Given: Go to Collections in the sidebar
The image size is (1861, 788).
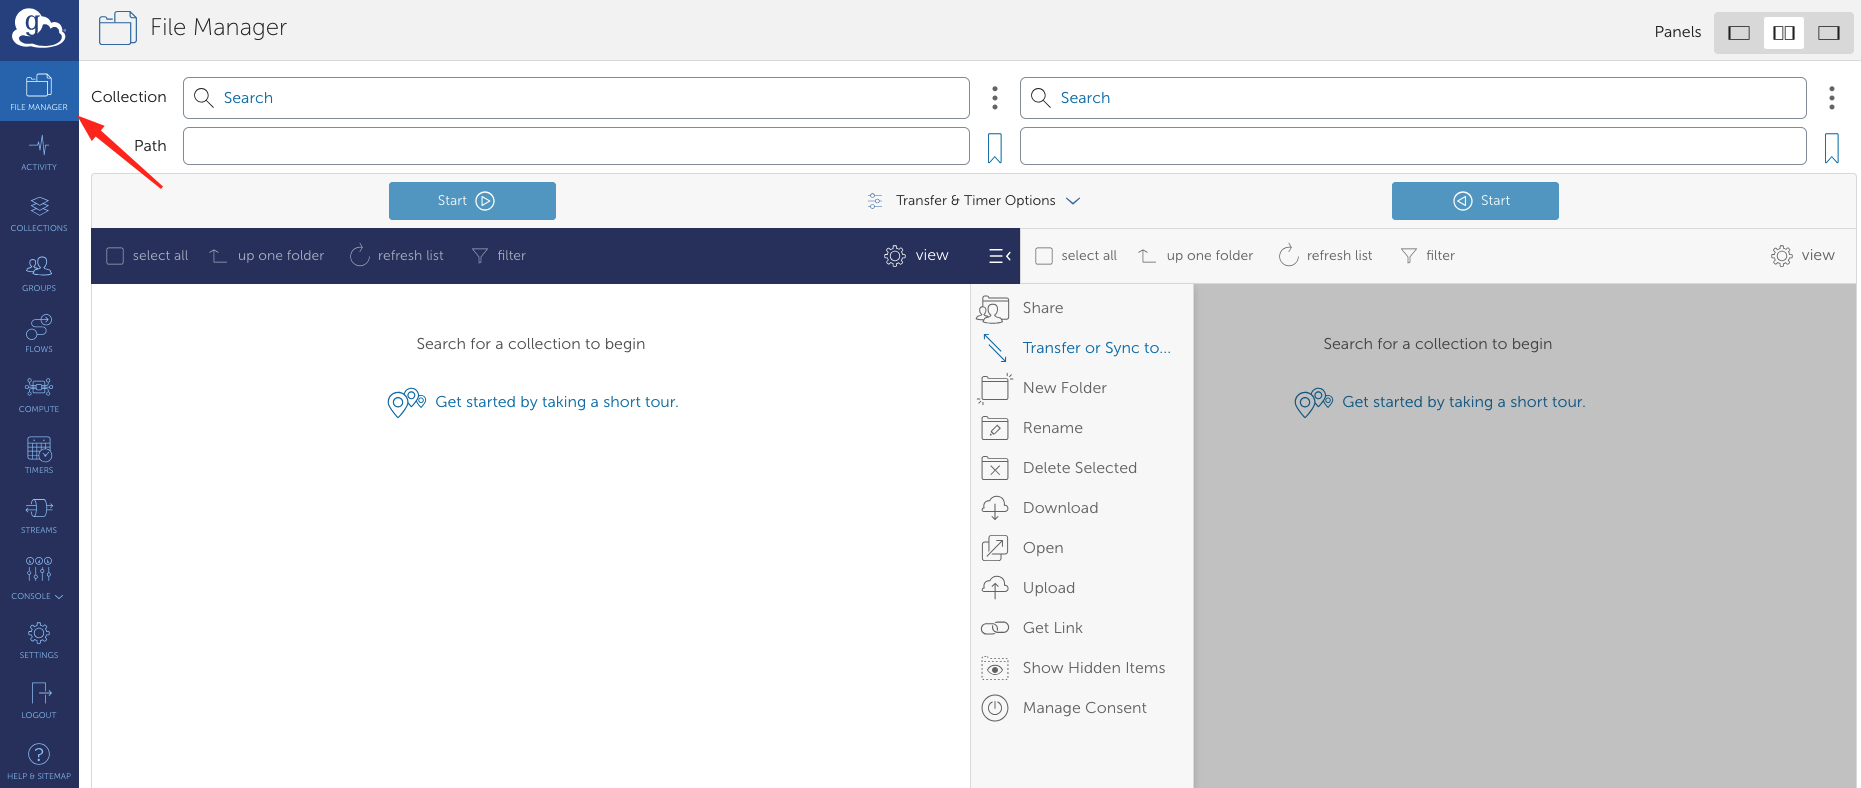Looking at the screenshot, I should [39, 213].
